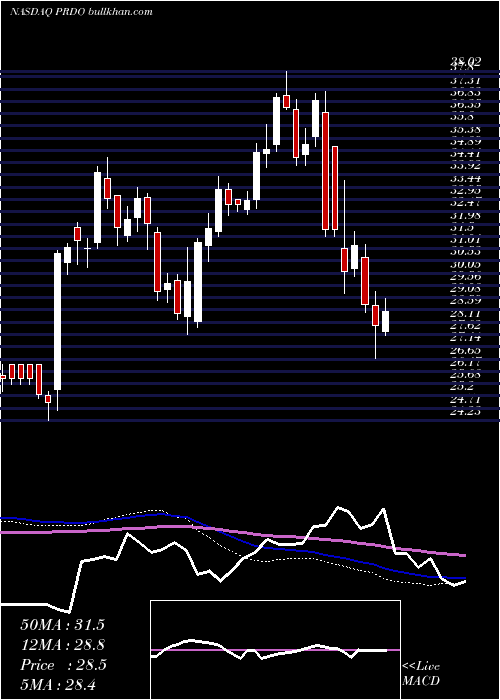Select the 50MA : 31.5 reading

tap(62, 625)
